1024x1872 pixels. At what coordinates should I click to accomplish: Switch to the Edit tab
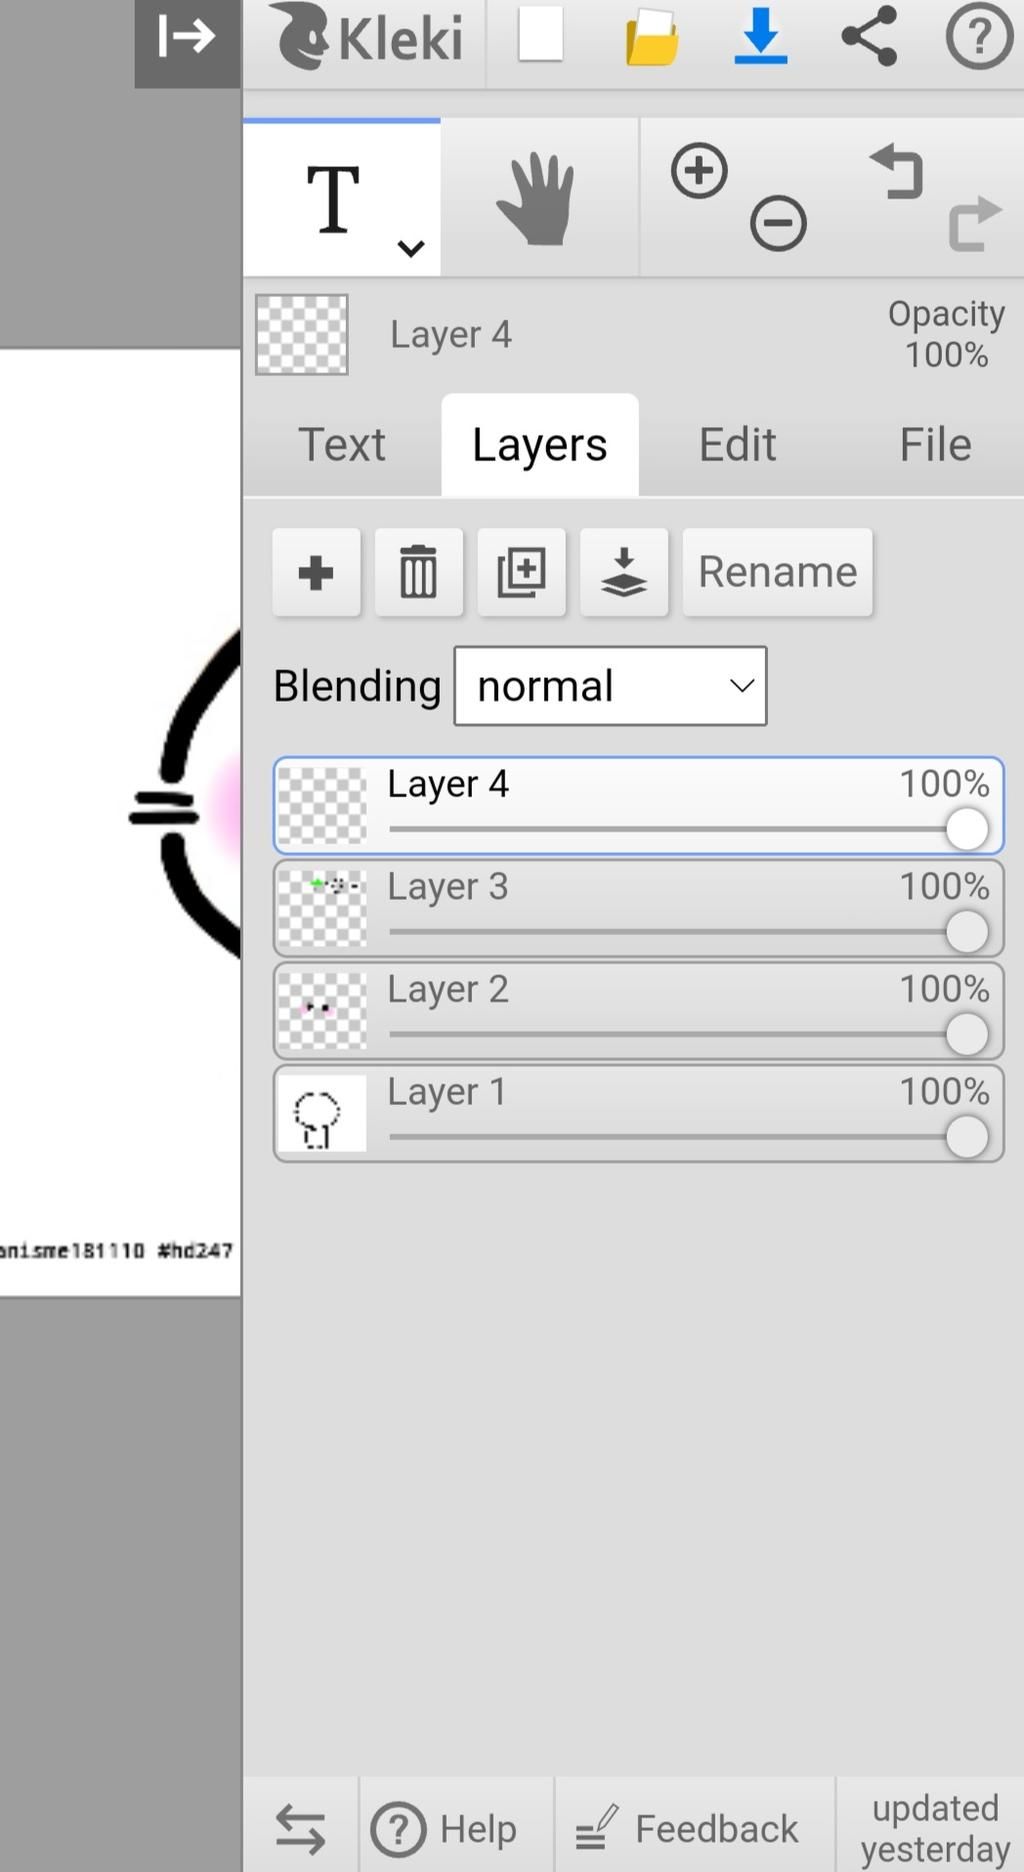pyautogui.click(x=737, y=445)
